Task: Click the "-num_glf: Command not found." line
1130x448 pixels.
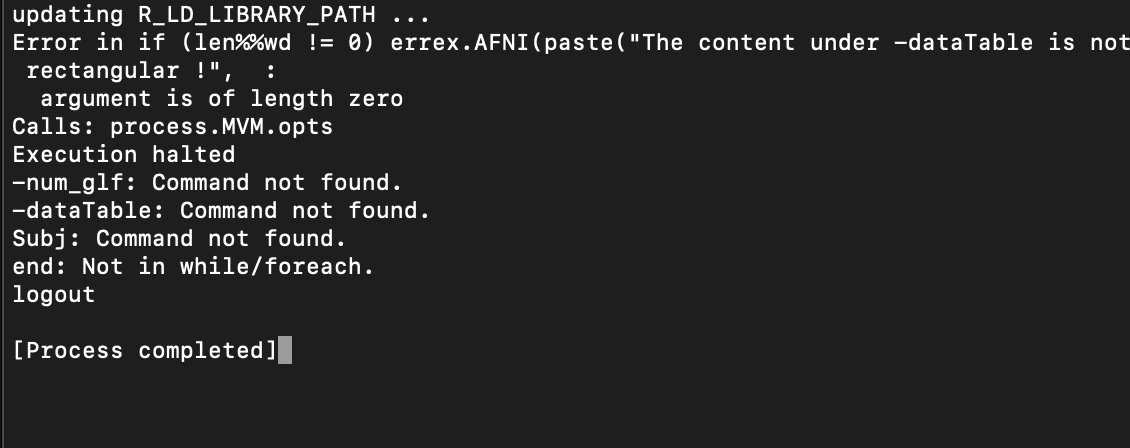Action: click(x=208, y=183)
